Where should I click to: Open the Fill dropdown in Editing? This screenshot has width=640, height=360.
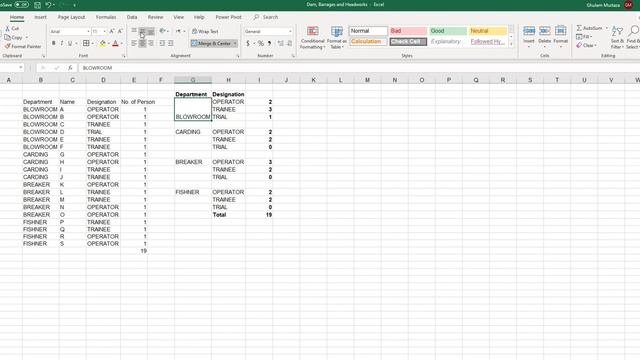click(584, 37)
